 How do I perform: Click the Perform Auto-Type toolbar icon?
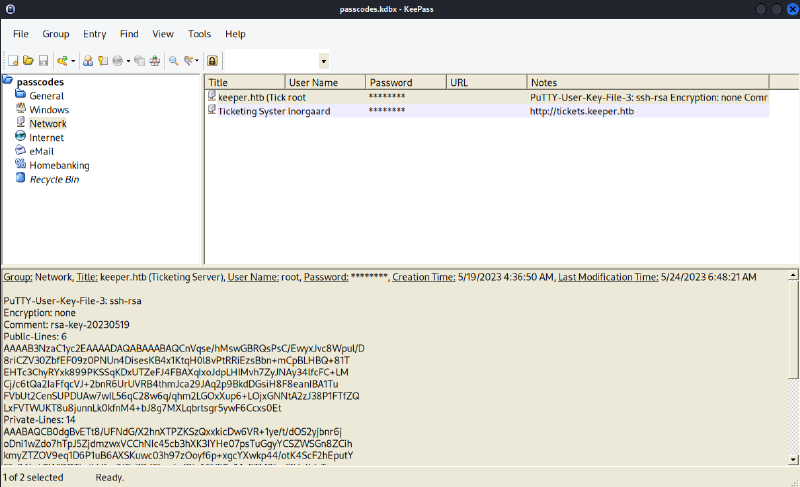(154, 61)
